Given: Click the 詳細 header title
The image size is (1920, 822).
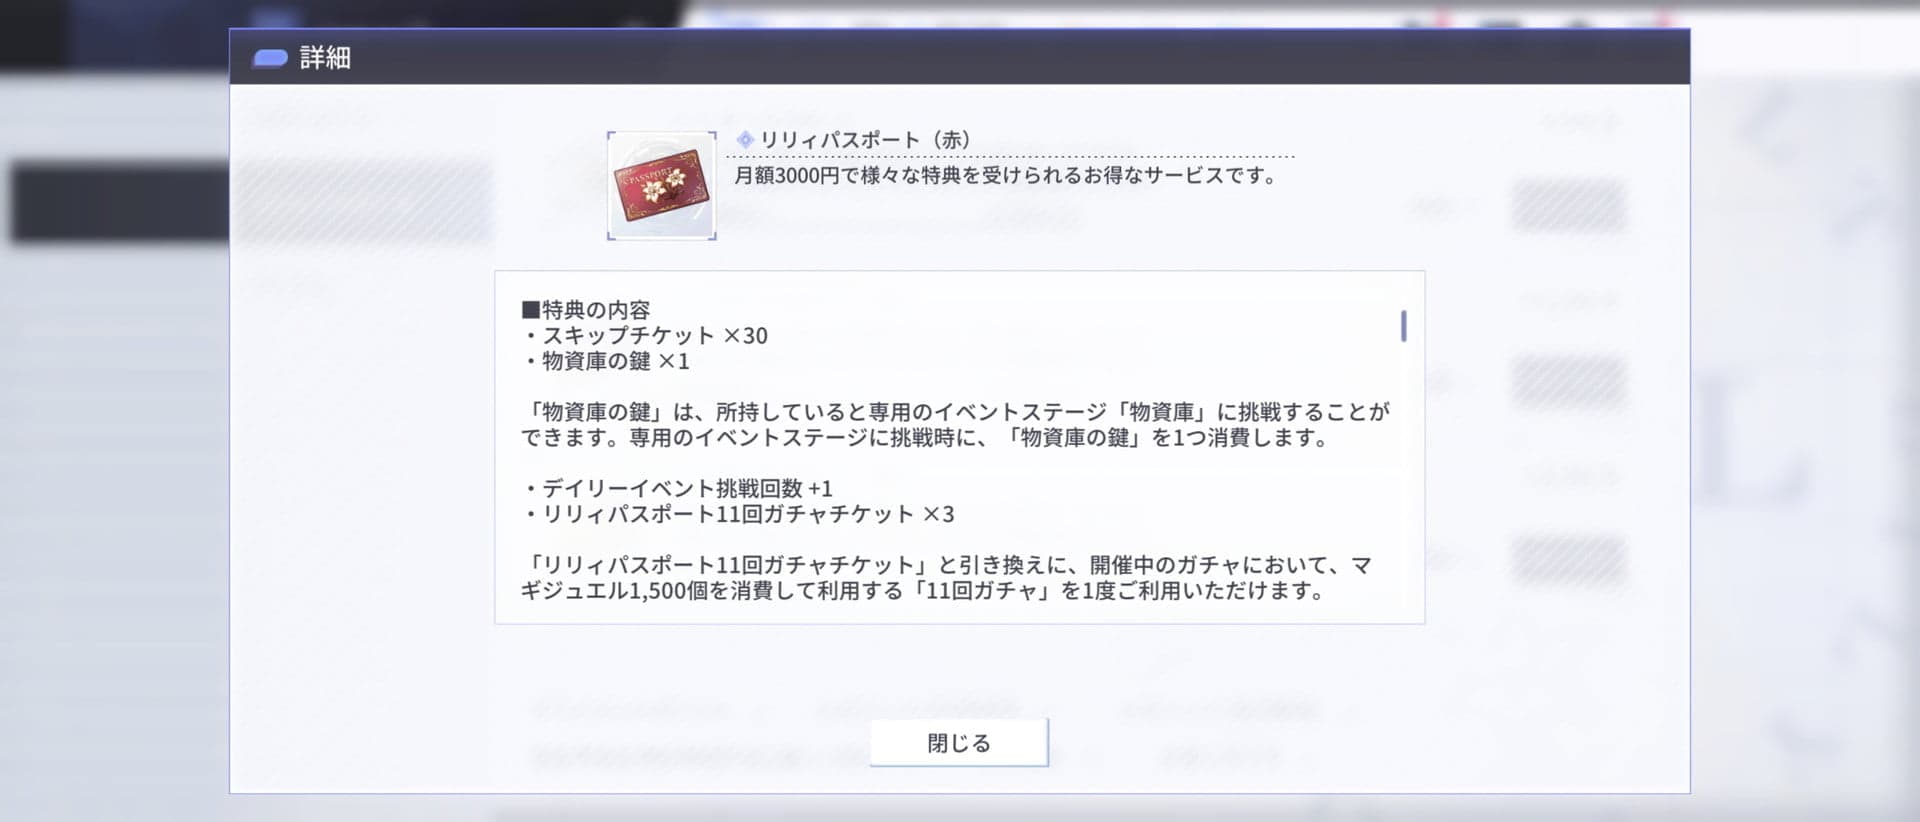Looking at the screenshot, I should pyautogui.click(x=325, y=58).
